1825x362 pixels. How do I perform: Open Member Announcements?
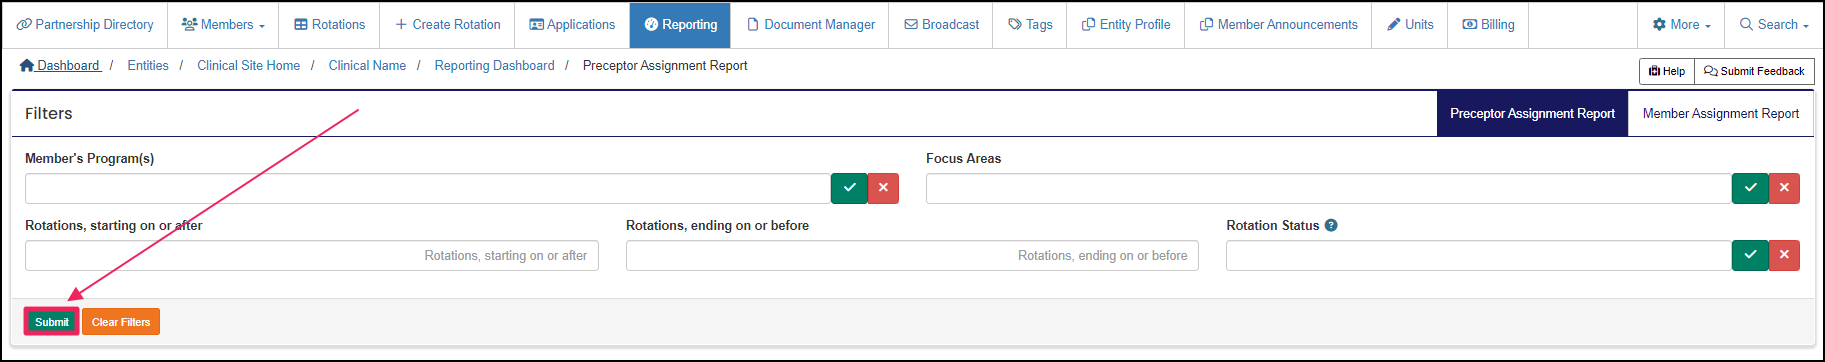coord(1278,25)
